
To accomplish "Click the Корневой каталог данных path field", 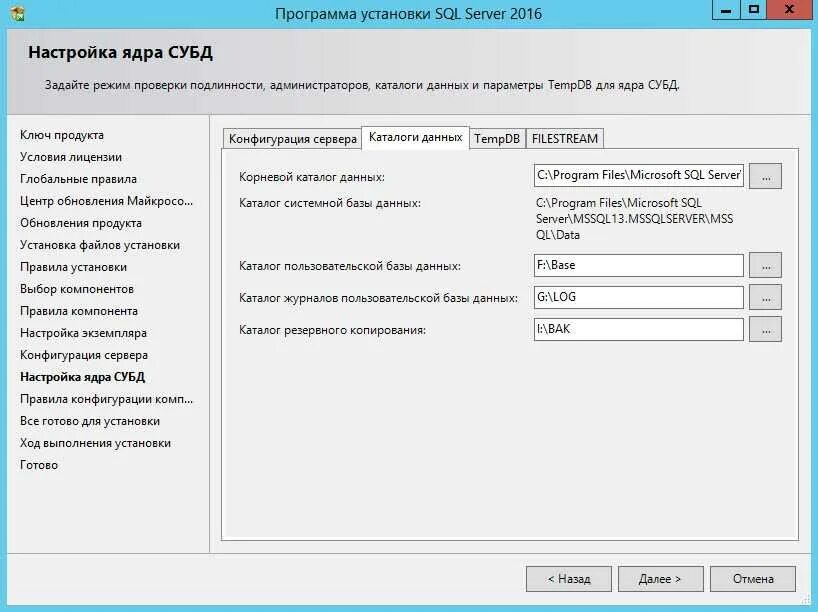I will (639, 176).
